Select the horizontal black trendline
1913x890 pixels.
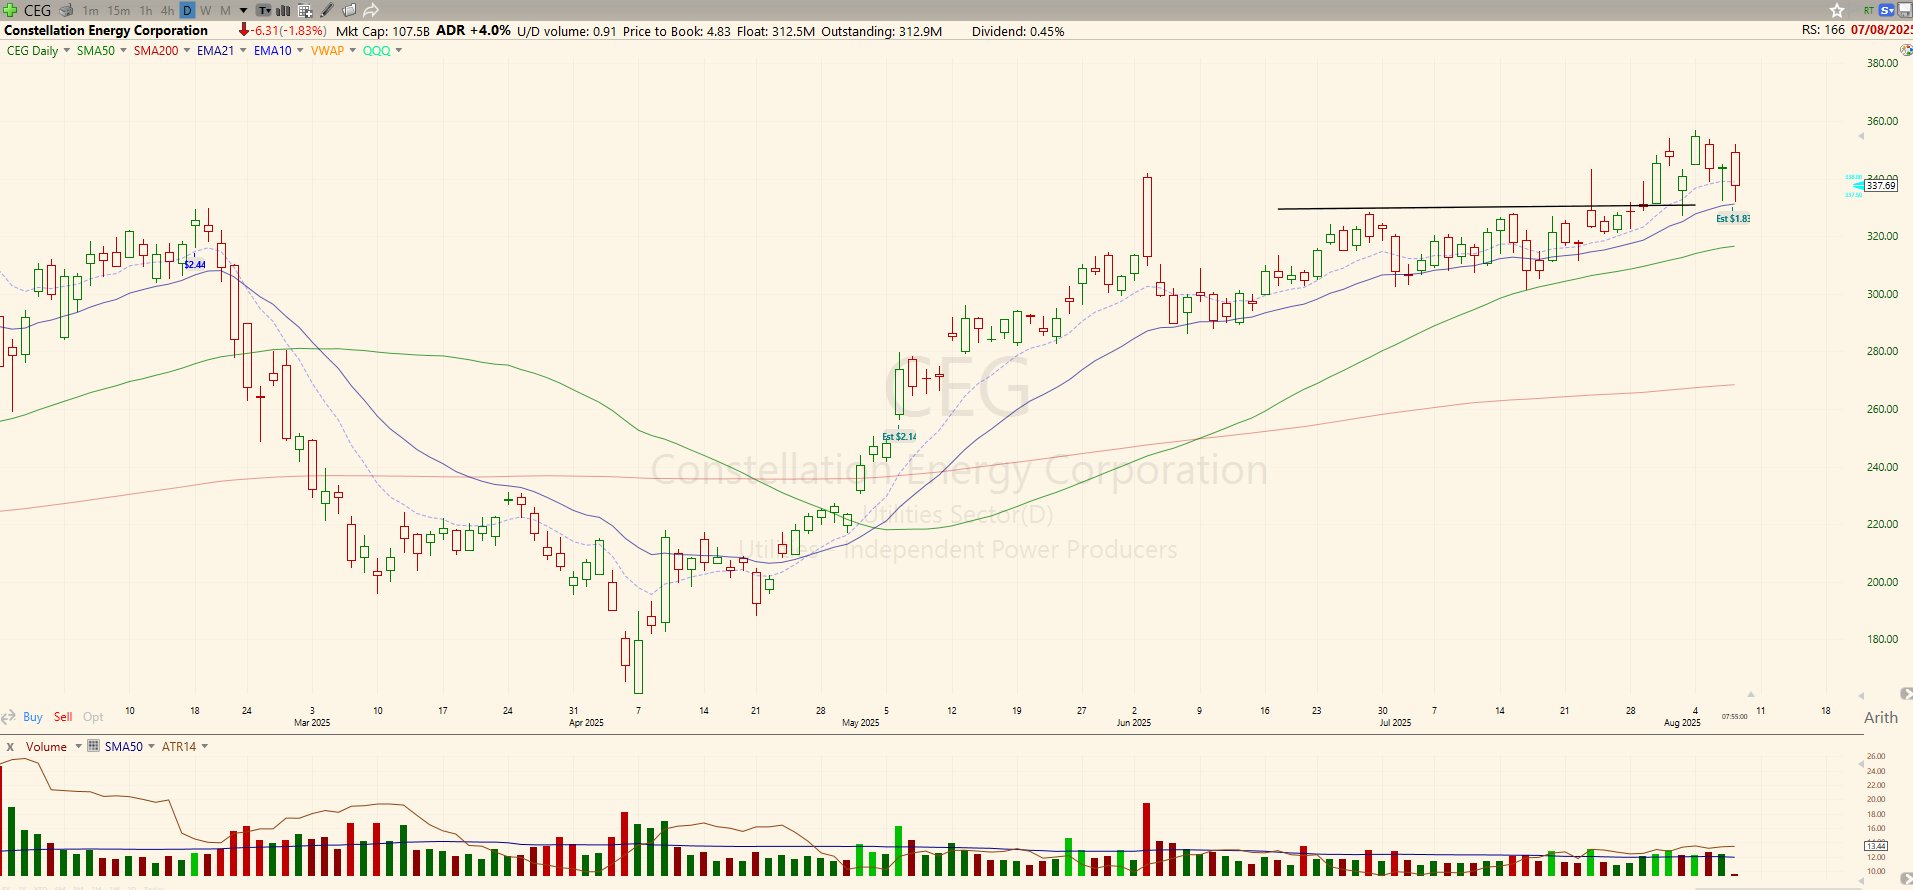(1486, 207)
